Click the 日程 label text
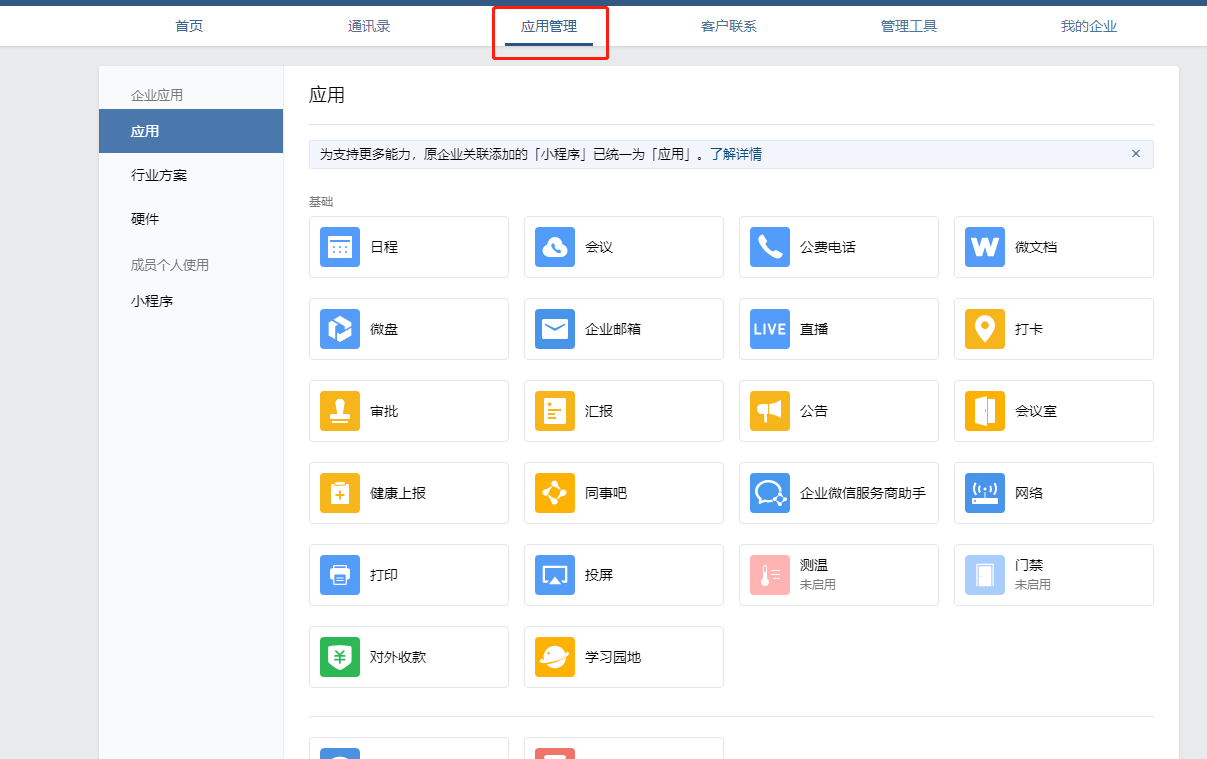The height and width of the screenshot is (759, 1207). [x=384, y=247]
